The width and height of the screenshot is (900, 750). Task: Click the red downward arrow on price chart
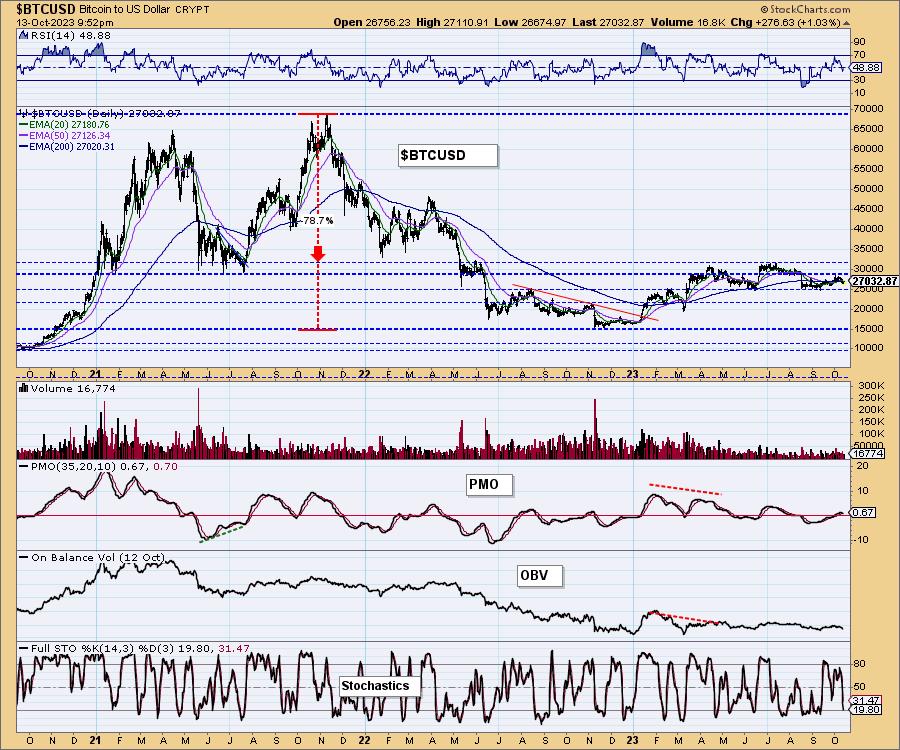tap(318, 254)
